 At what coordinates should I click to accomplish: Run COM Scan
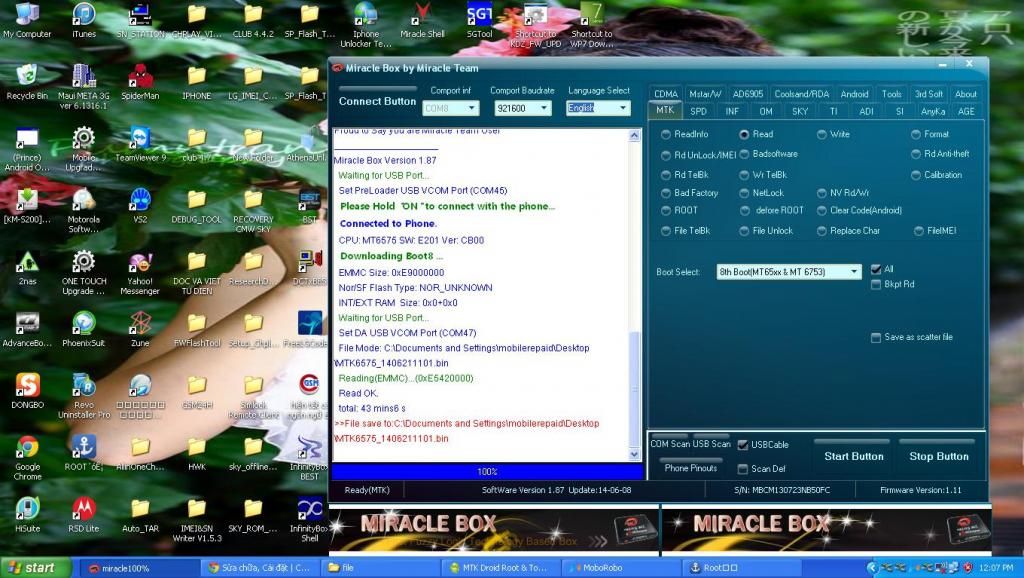[670, 443]
